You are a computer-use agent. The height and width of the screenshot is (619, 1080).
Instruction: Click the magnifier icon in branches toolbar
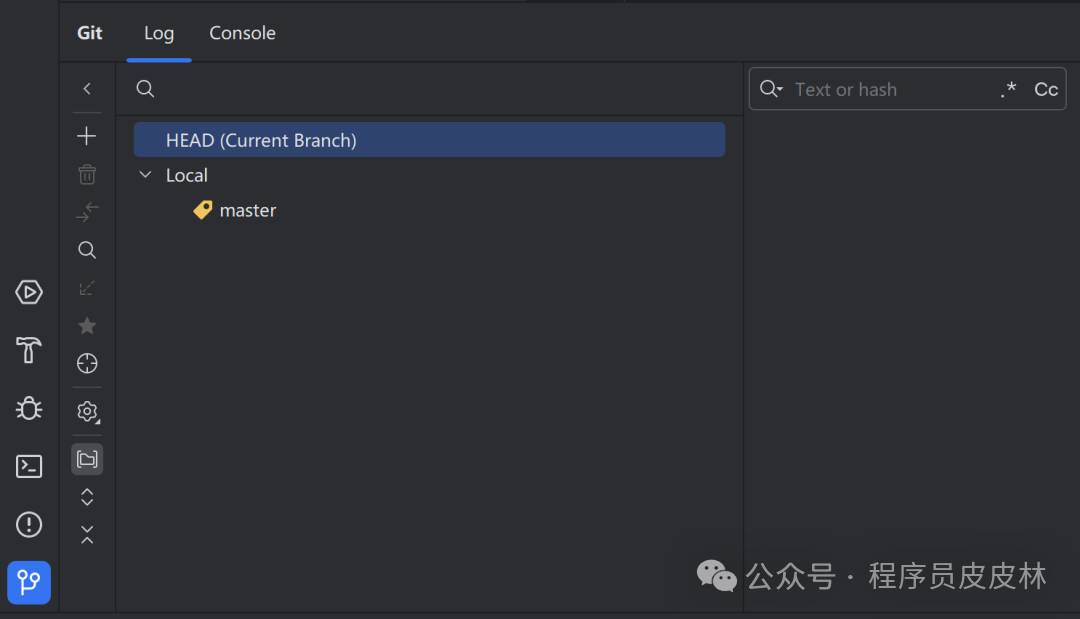tap(87, 250)
